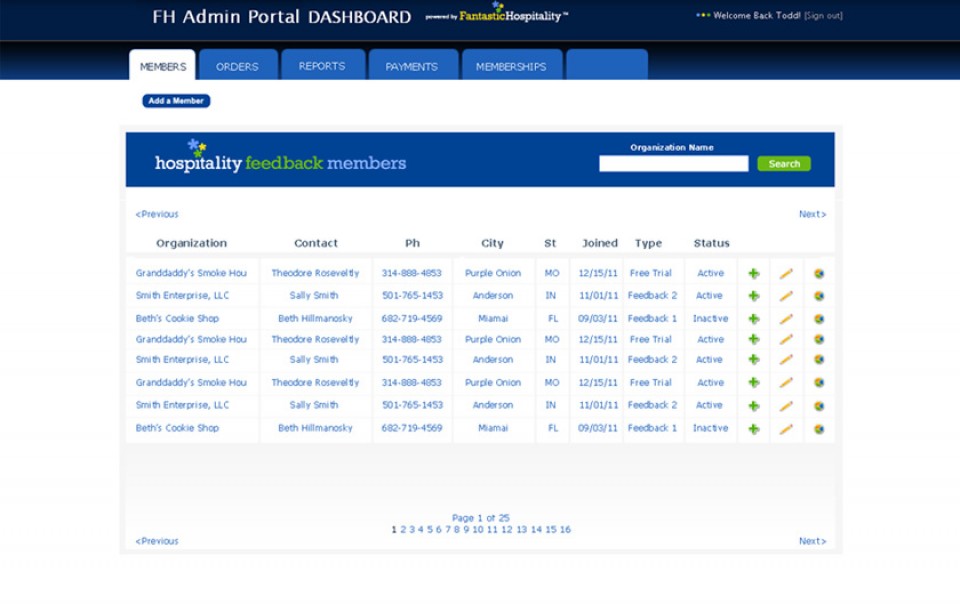Click green plus icon in first table row
This screenshot has width=960, height=604.
754,273
